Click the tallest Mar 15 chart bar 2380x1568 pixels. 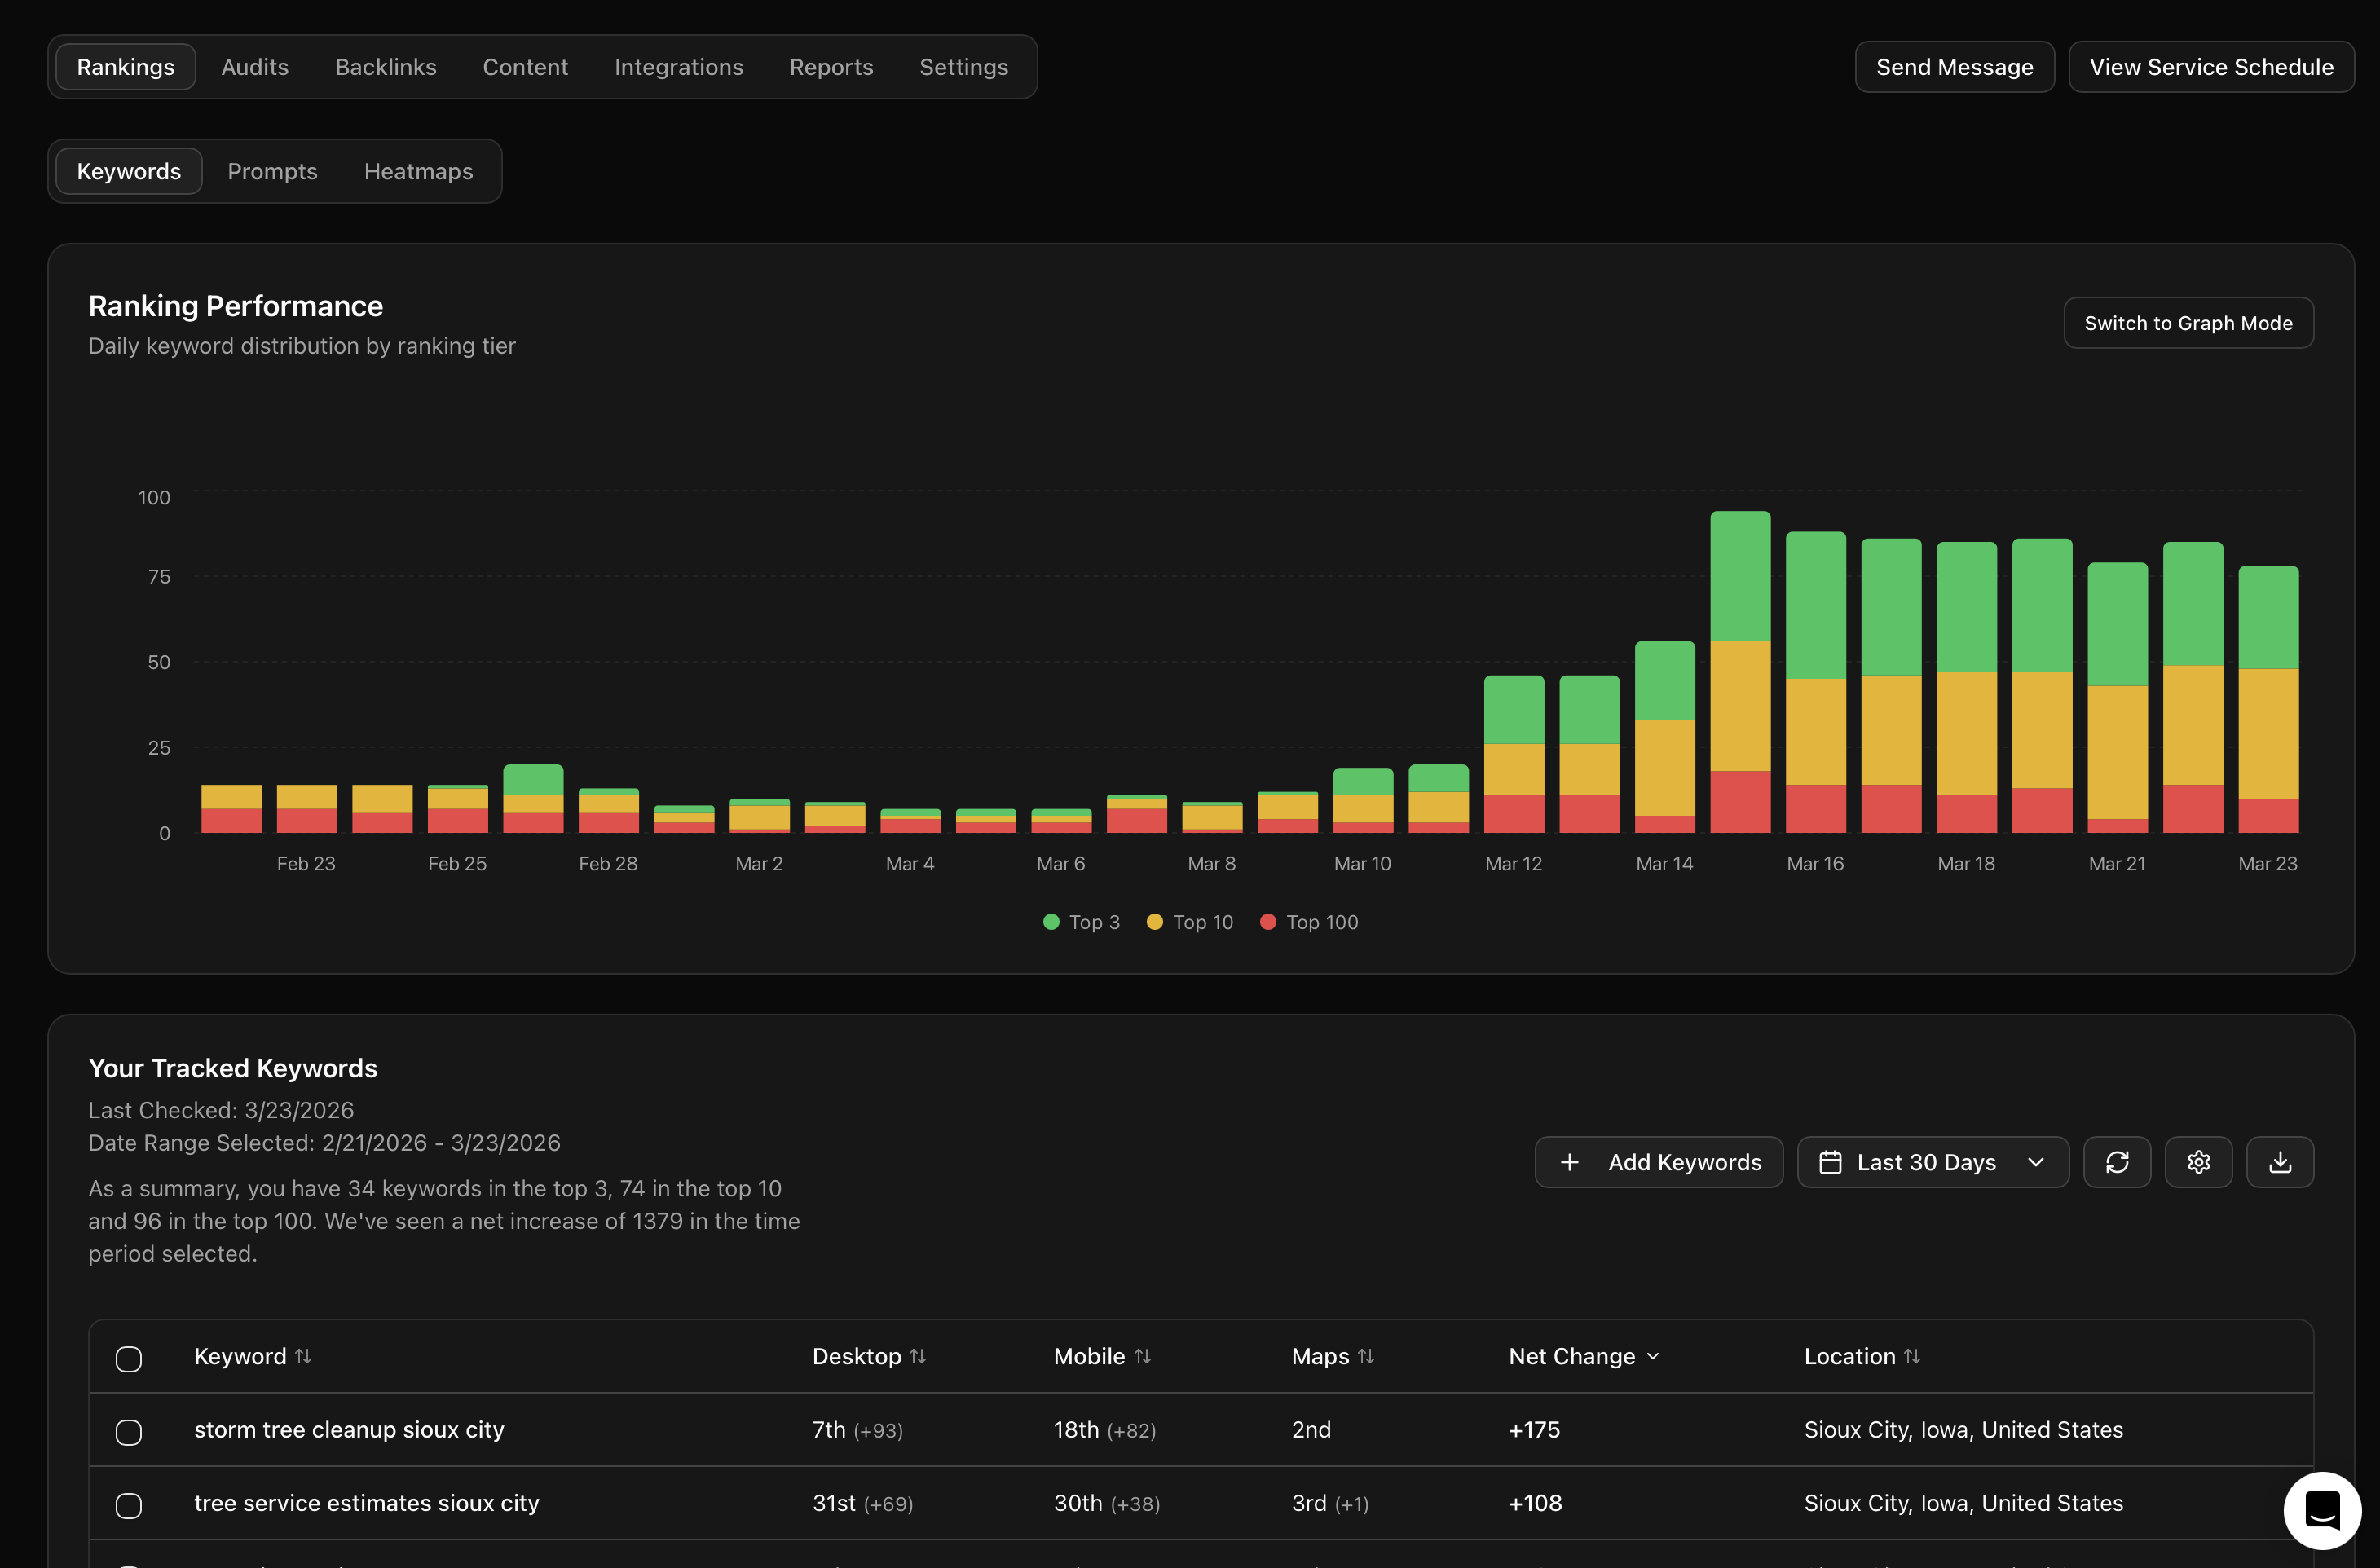coord(1739,672)
